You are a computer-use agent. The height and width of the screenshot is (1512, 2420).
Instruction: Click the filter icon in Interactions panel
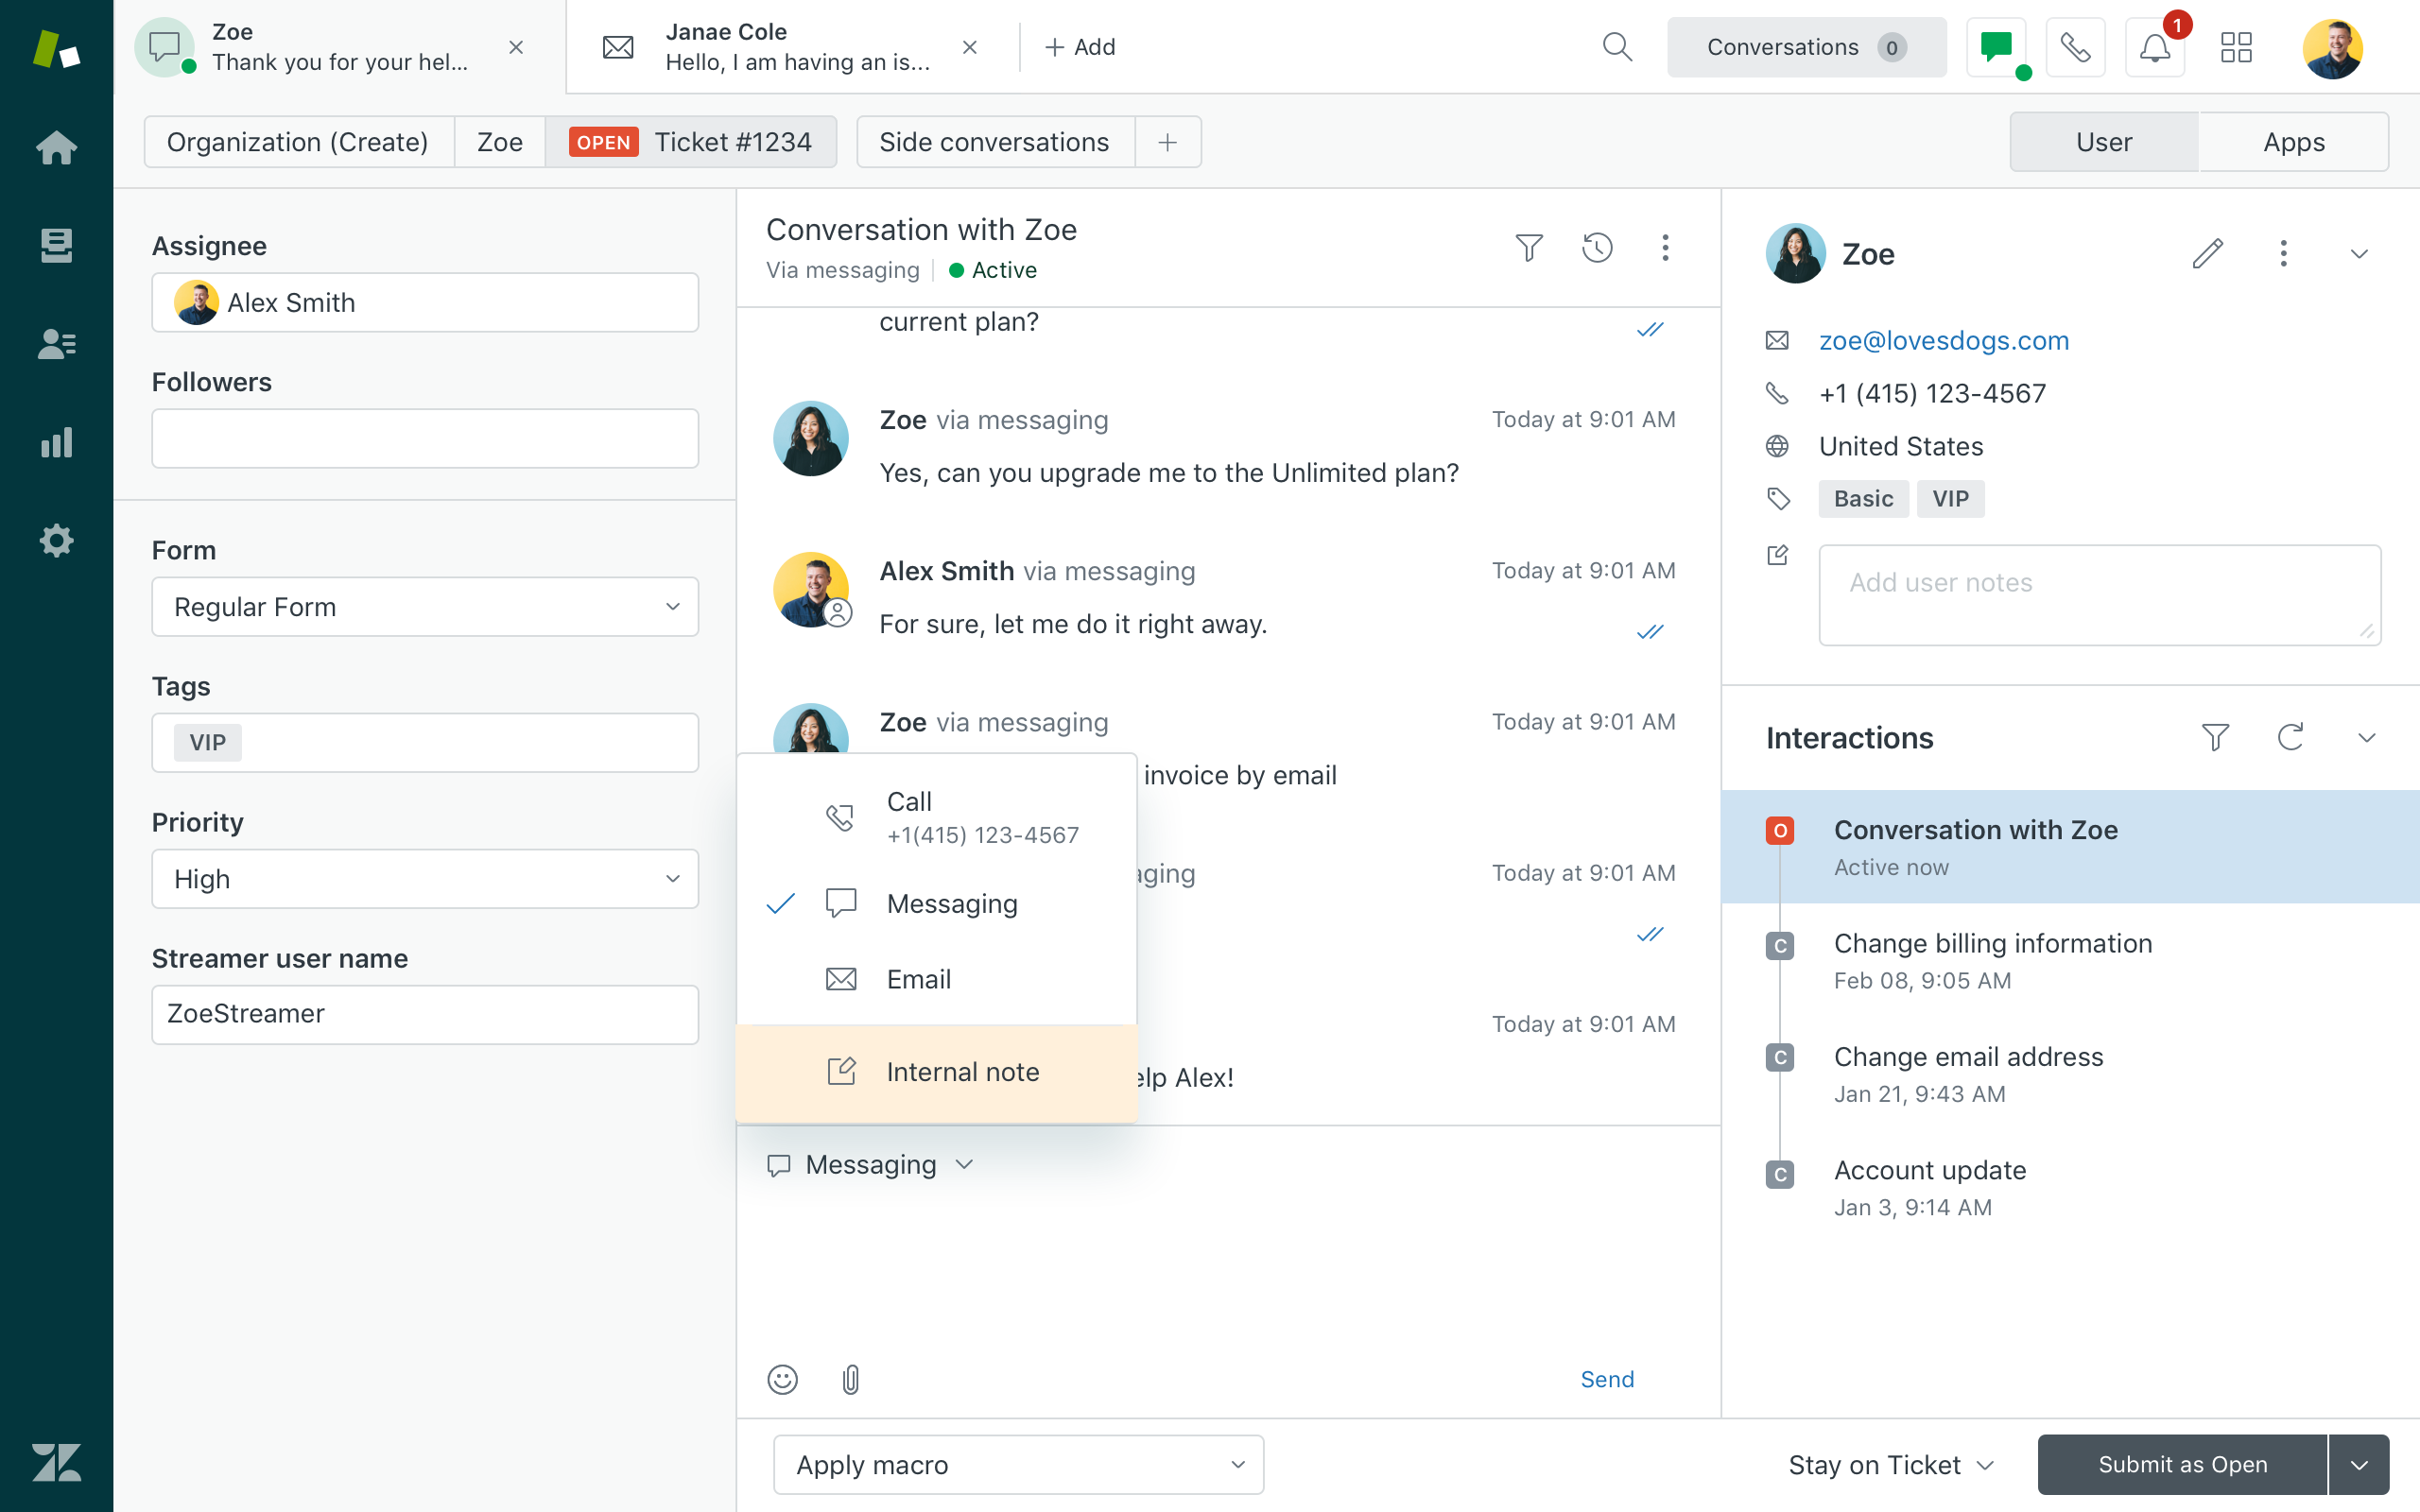click(x=2215, y=737)
